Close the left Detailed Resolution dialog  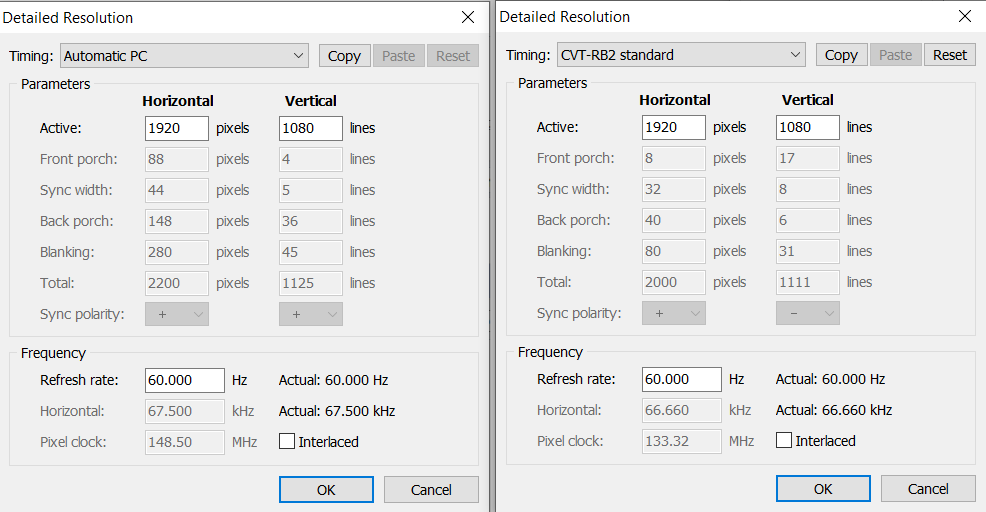(468, 18)
